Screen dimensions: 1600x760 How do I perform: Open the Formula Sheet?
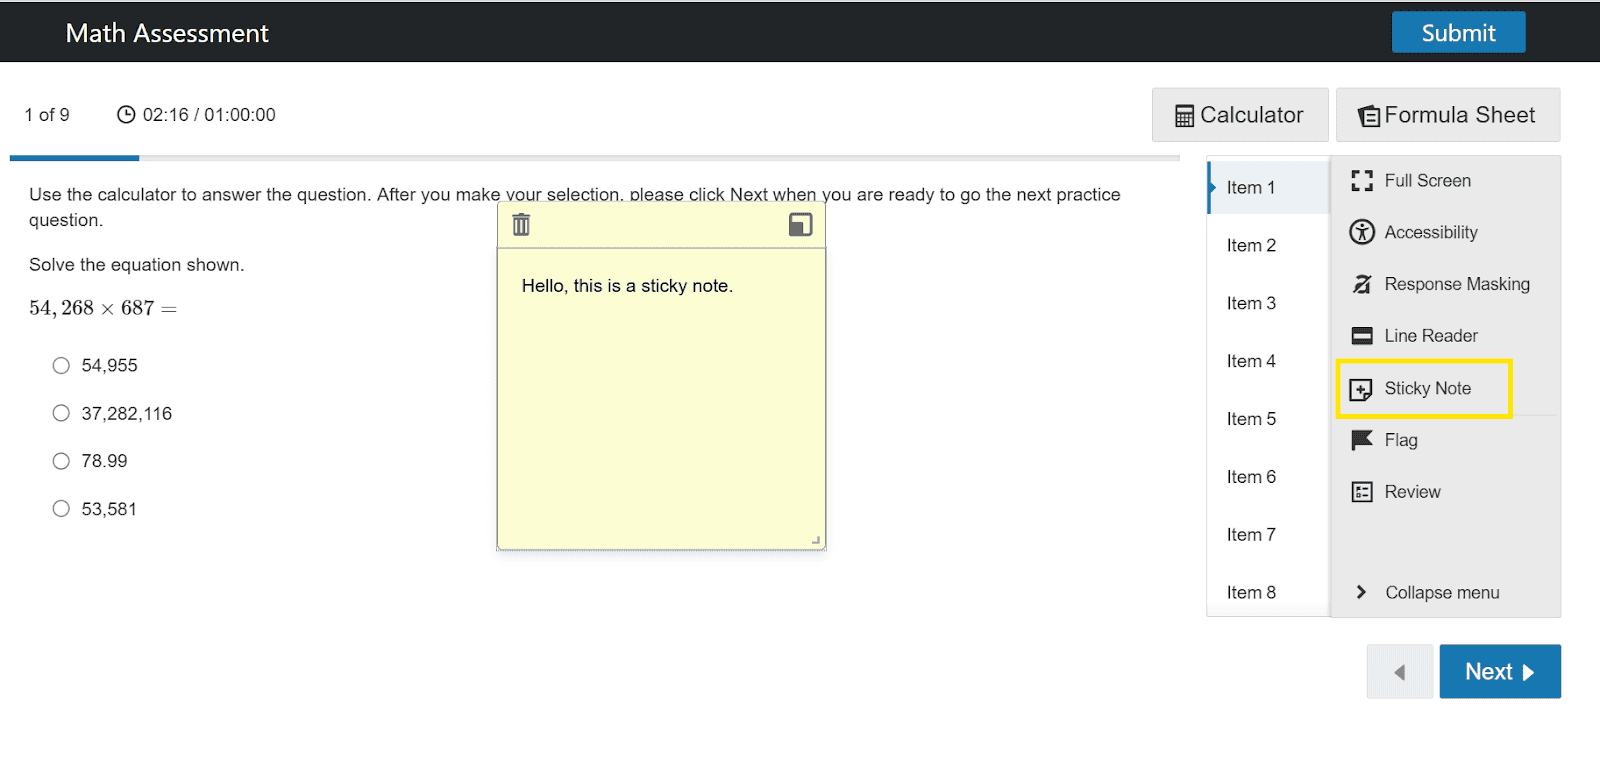[1447, 115]
